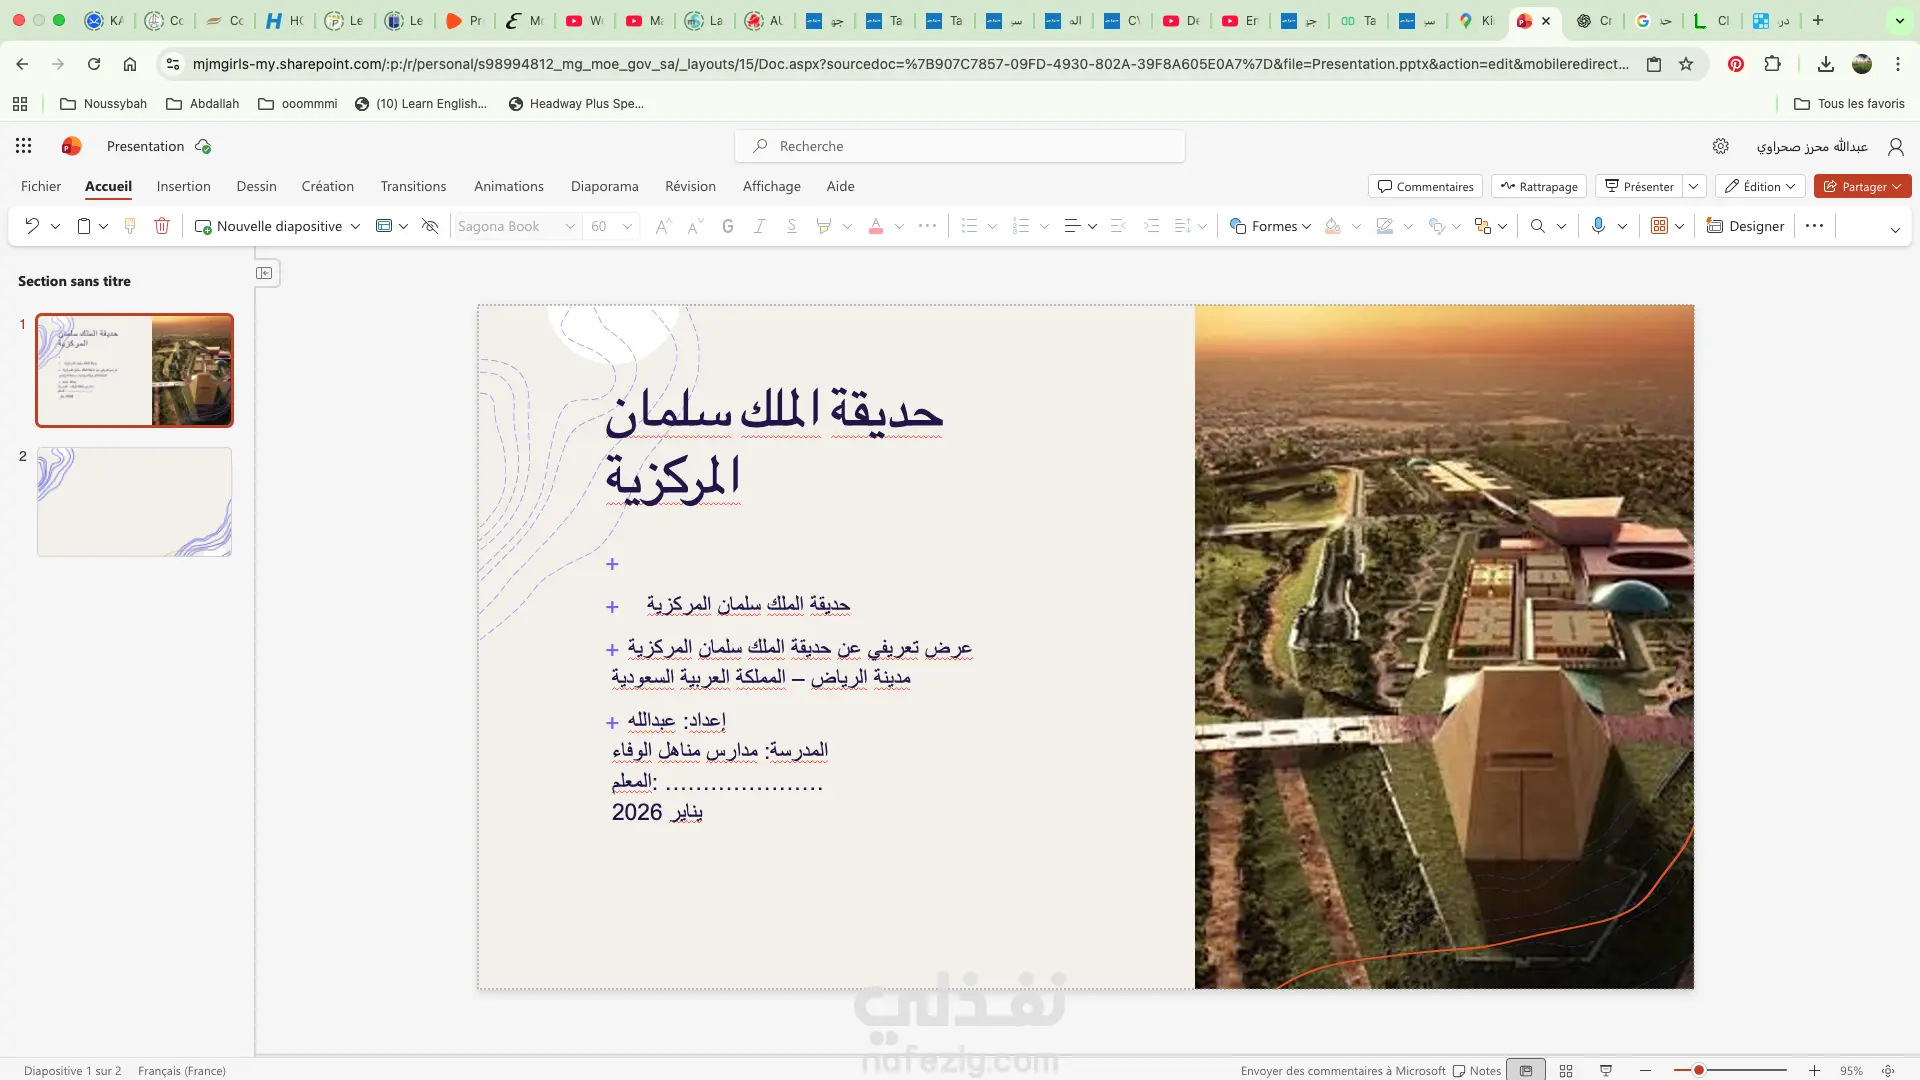Click the Undo arrow icon

coord(32,226)
